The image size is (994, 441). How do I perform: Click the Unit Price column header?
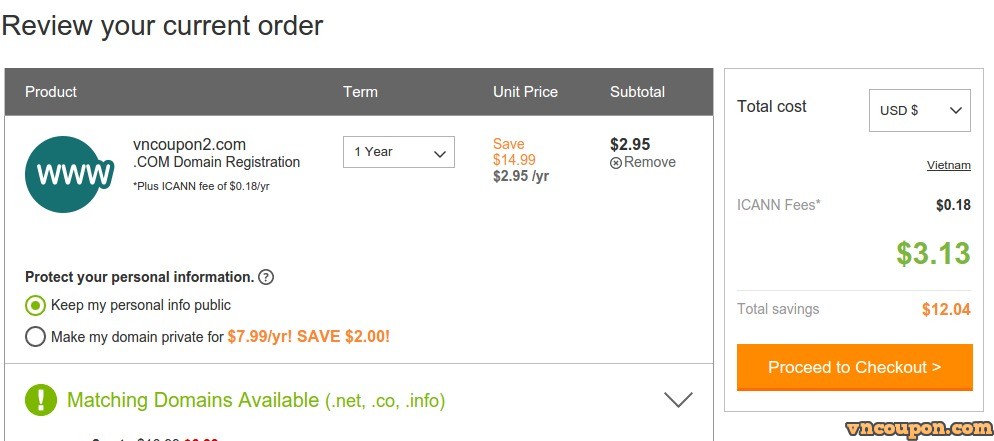[526, 92]
